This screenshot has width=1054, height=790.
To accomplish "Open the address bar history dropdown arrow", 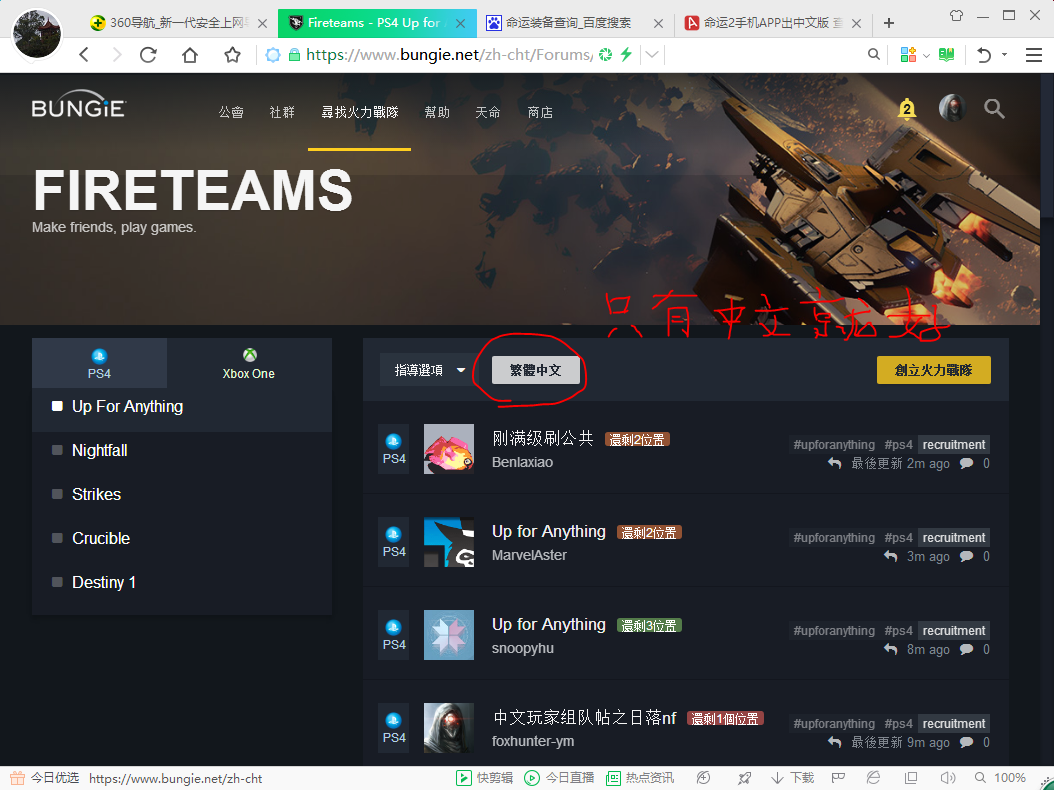I will (652, 54).
